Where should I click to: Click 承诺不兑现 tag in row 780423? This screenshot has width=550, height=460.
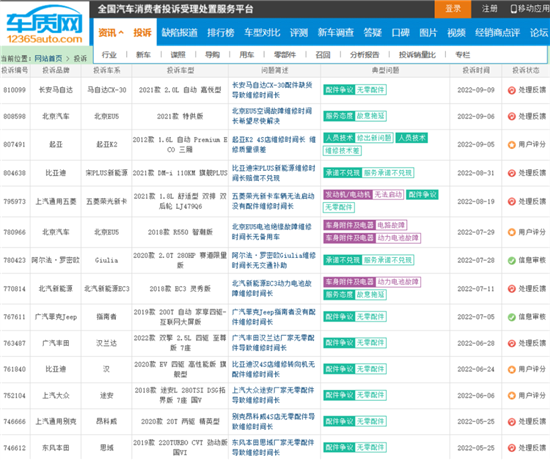tap(342, 260)
